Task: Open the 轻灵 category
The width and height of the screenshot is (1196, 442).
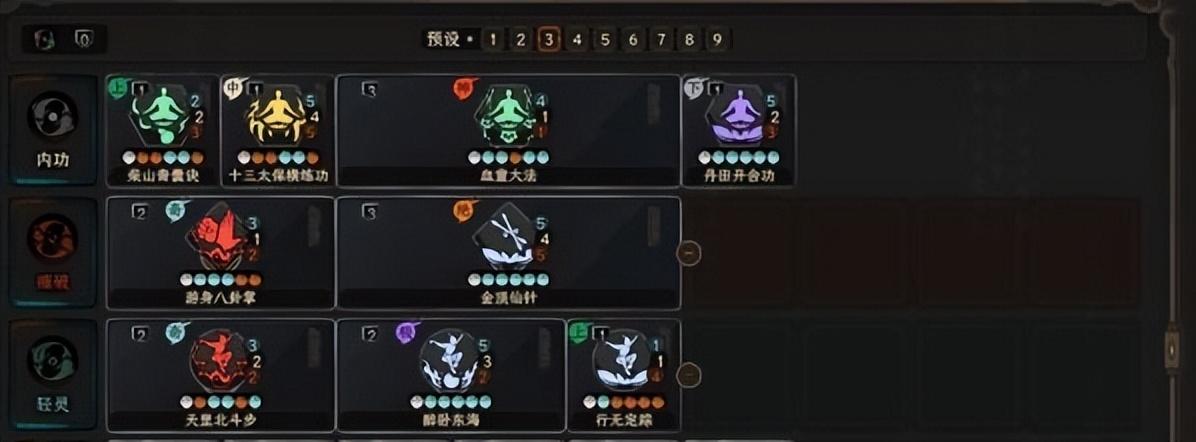Action: [x=53, y=374]
